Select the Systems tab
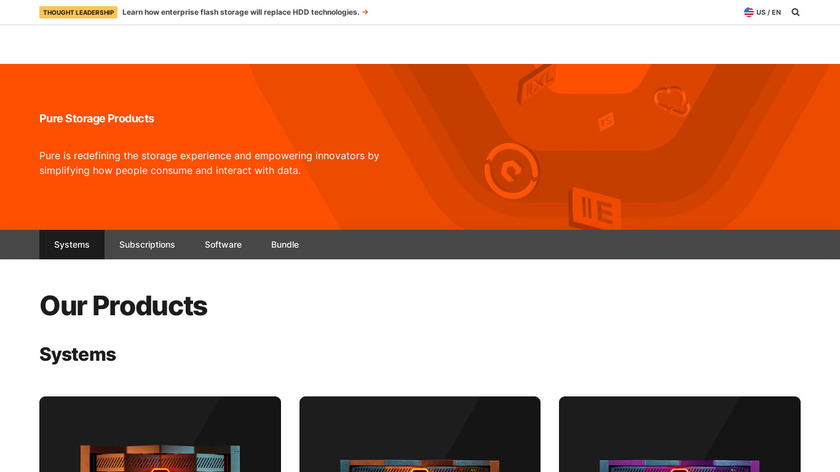840x472 pixels. 72,244
